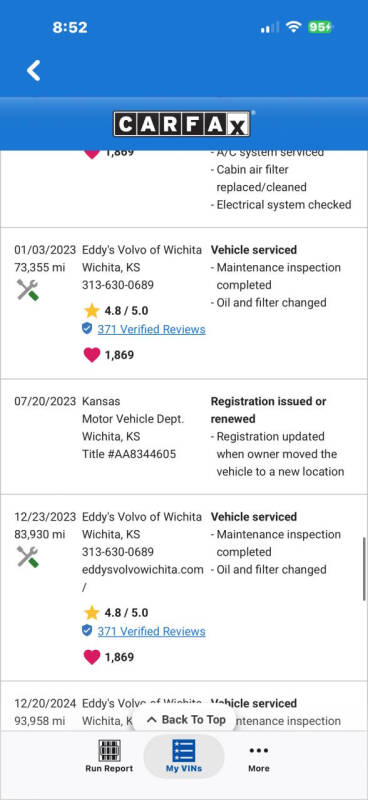
Task: Select the 07/20/2023 registration record
Action: pyautogui.click(x=184, y=436)
